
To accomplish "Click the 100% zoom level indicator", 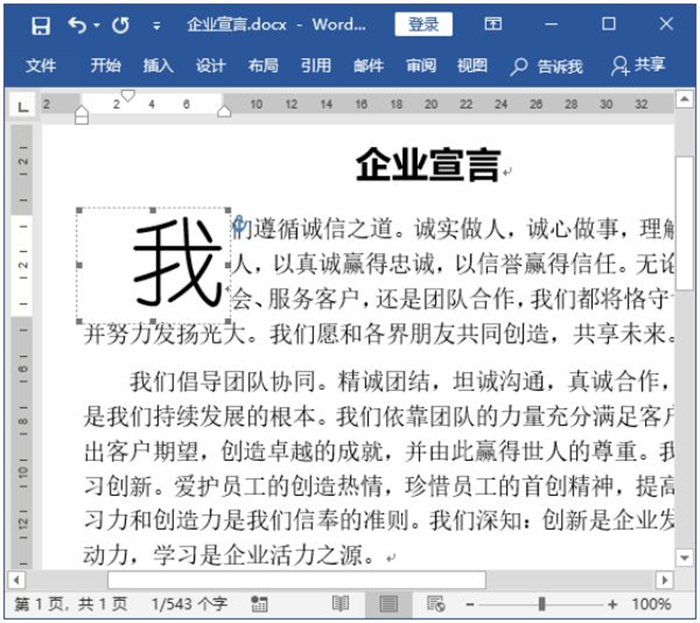I will (x=651, y=604).
